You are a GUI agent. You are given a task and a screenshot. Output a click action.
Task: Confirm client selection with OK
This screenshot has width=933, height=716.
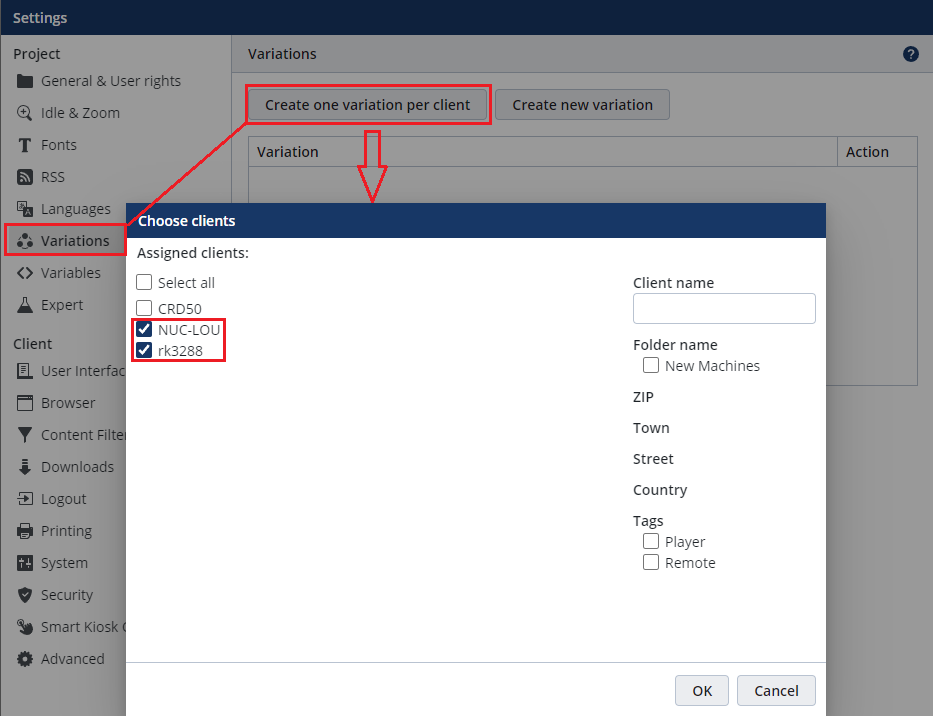pyautogui.click(x=701, y=690)
